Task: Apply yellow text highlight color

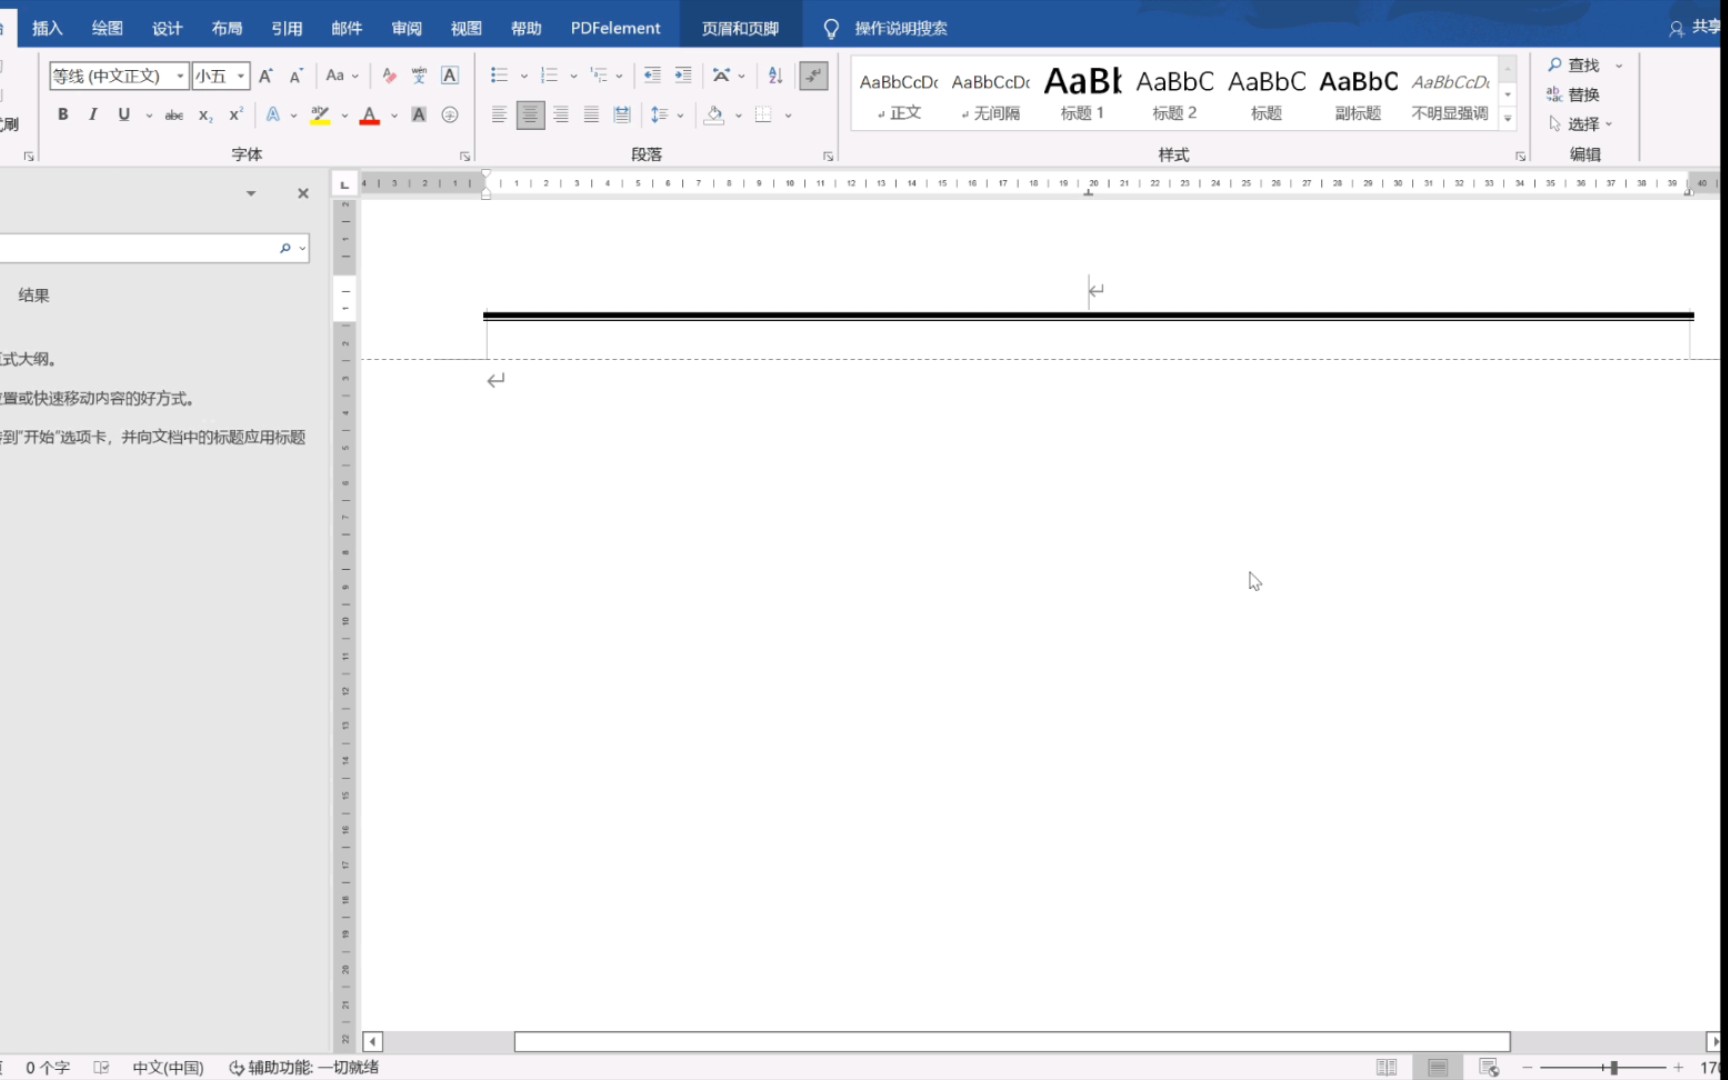Action: [320, 115]
